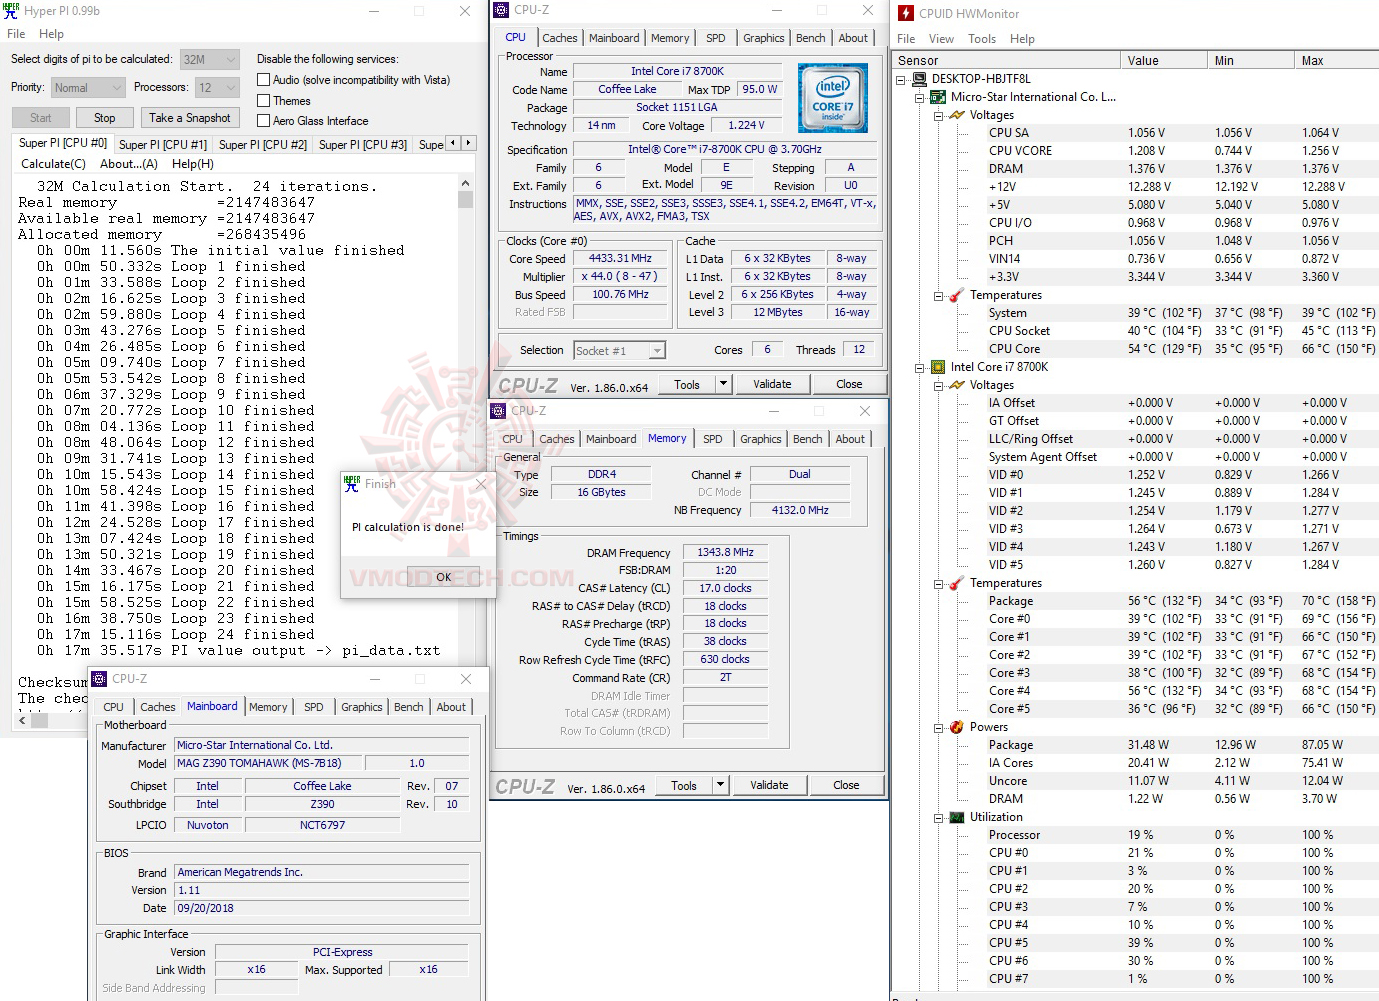
Task: Click the motherboard icon beside Micro-Star International
Action: (937, 97)
